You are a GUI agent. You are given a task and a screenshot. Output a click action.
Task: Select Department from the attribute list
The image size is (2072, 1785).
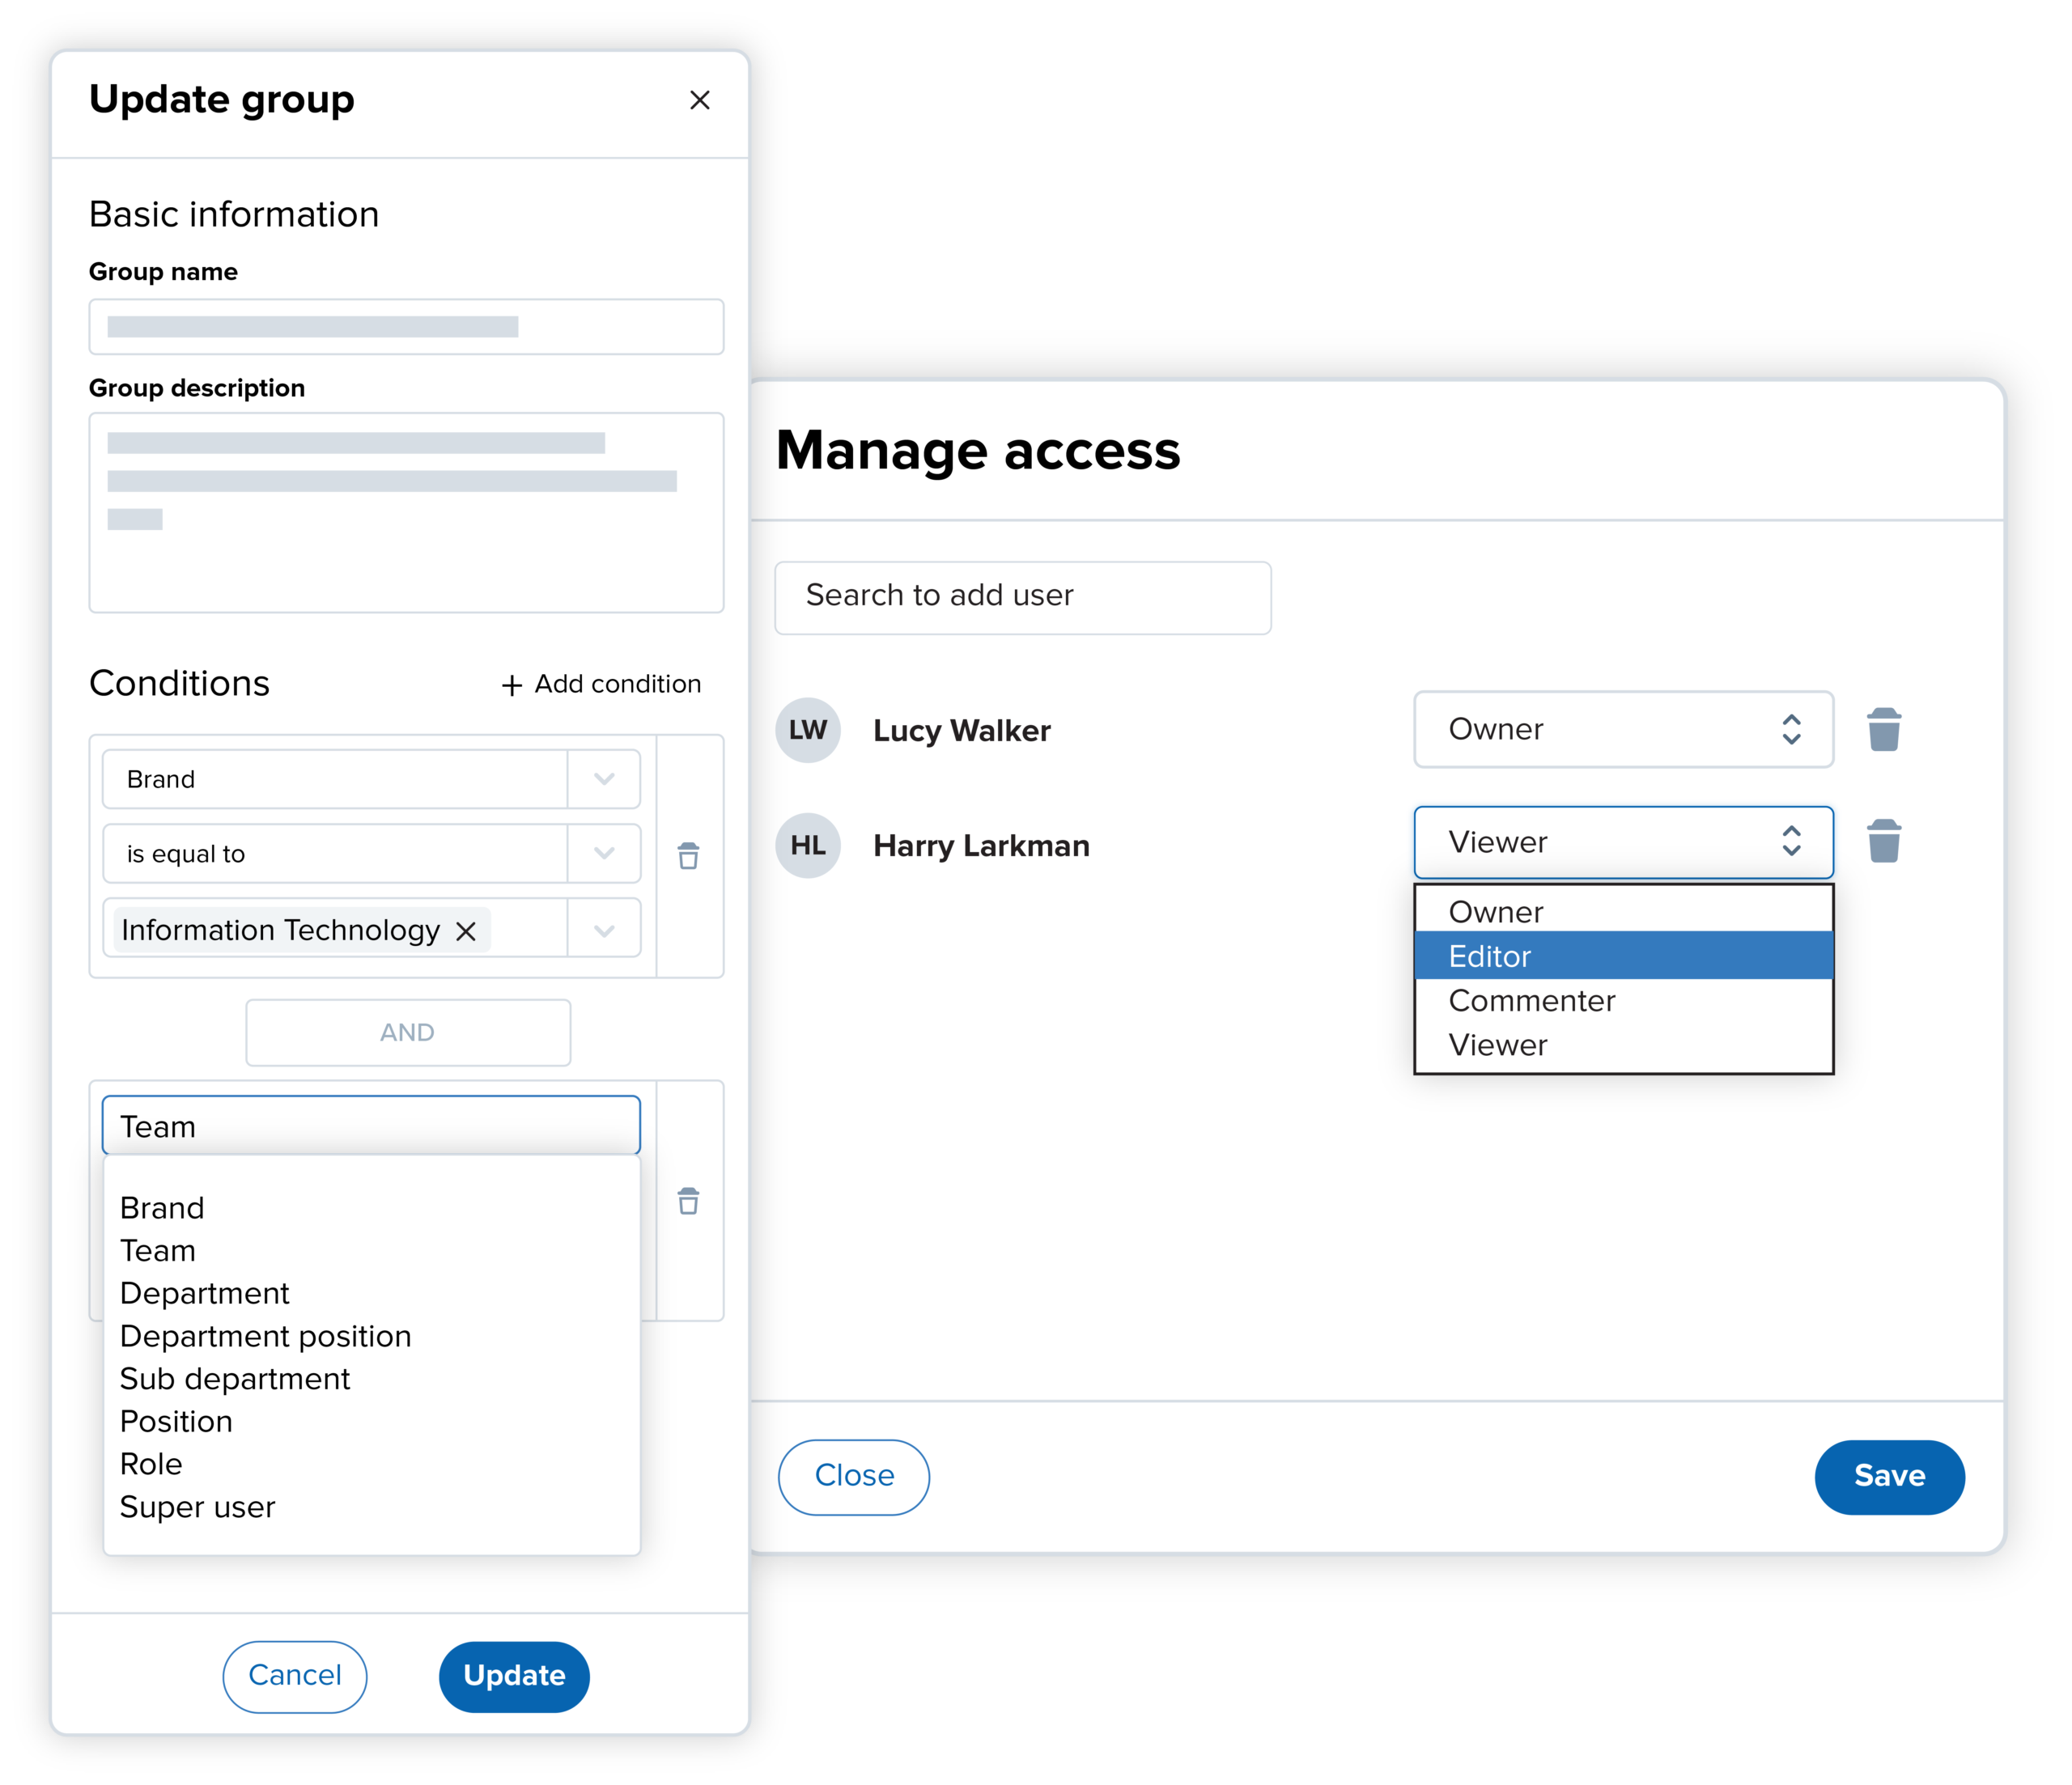point(204,1292)
